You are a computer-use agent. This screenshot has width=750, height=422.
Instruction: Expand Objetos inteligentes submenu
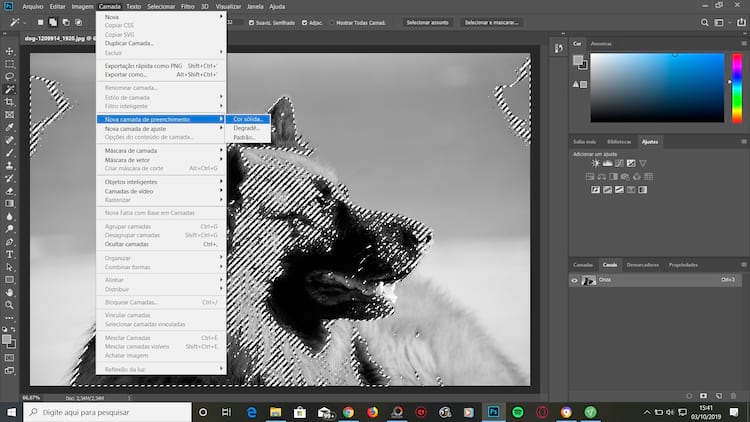click(161, 182)
